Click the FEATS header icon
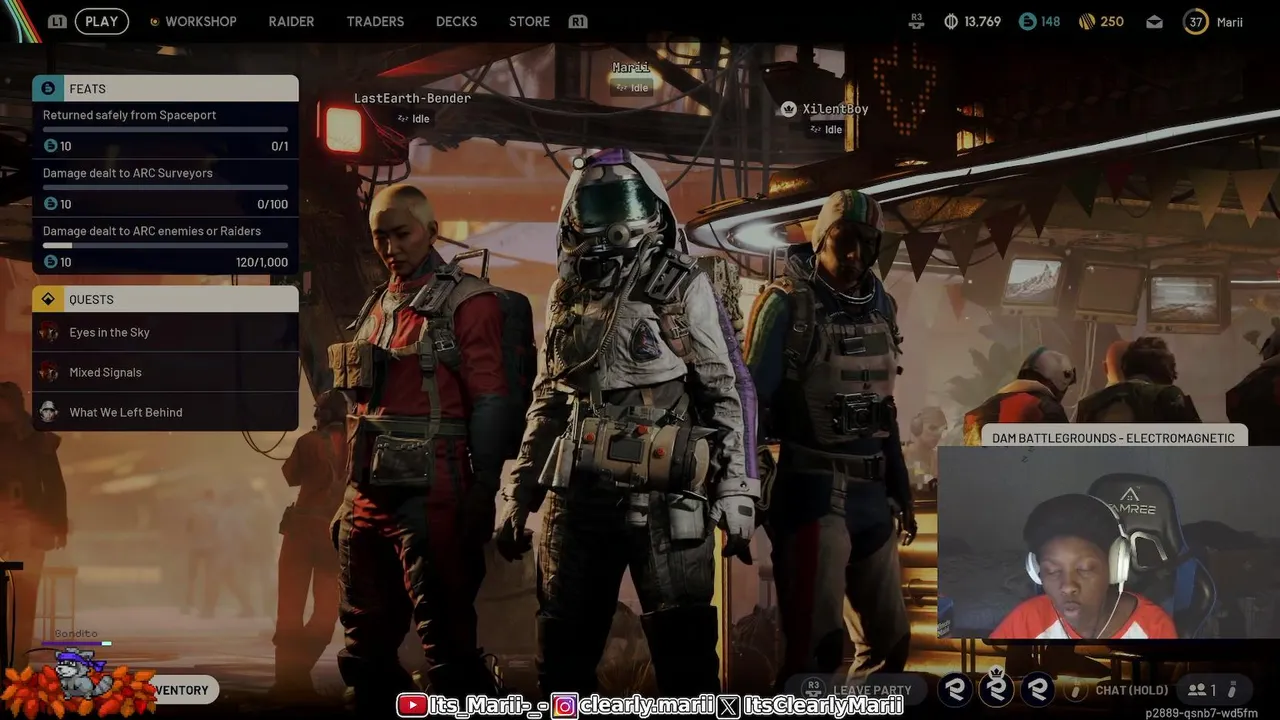 (48, 88)
